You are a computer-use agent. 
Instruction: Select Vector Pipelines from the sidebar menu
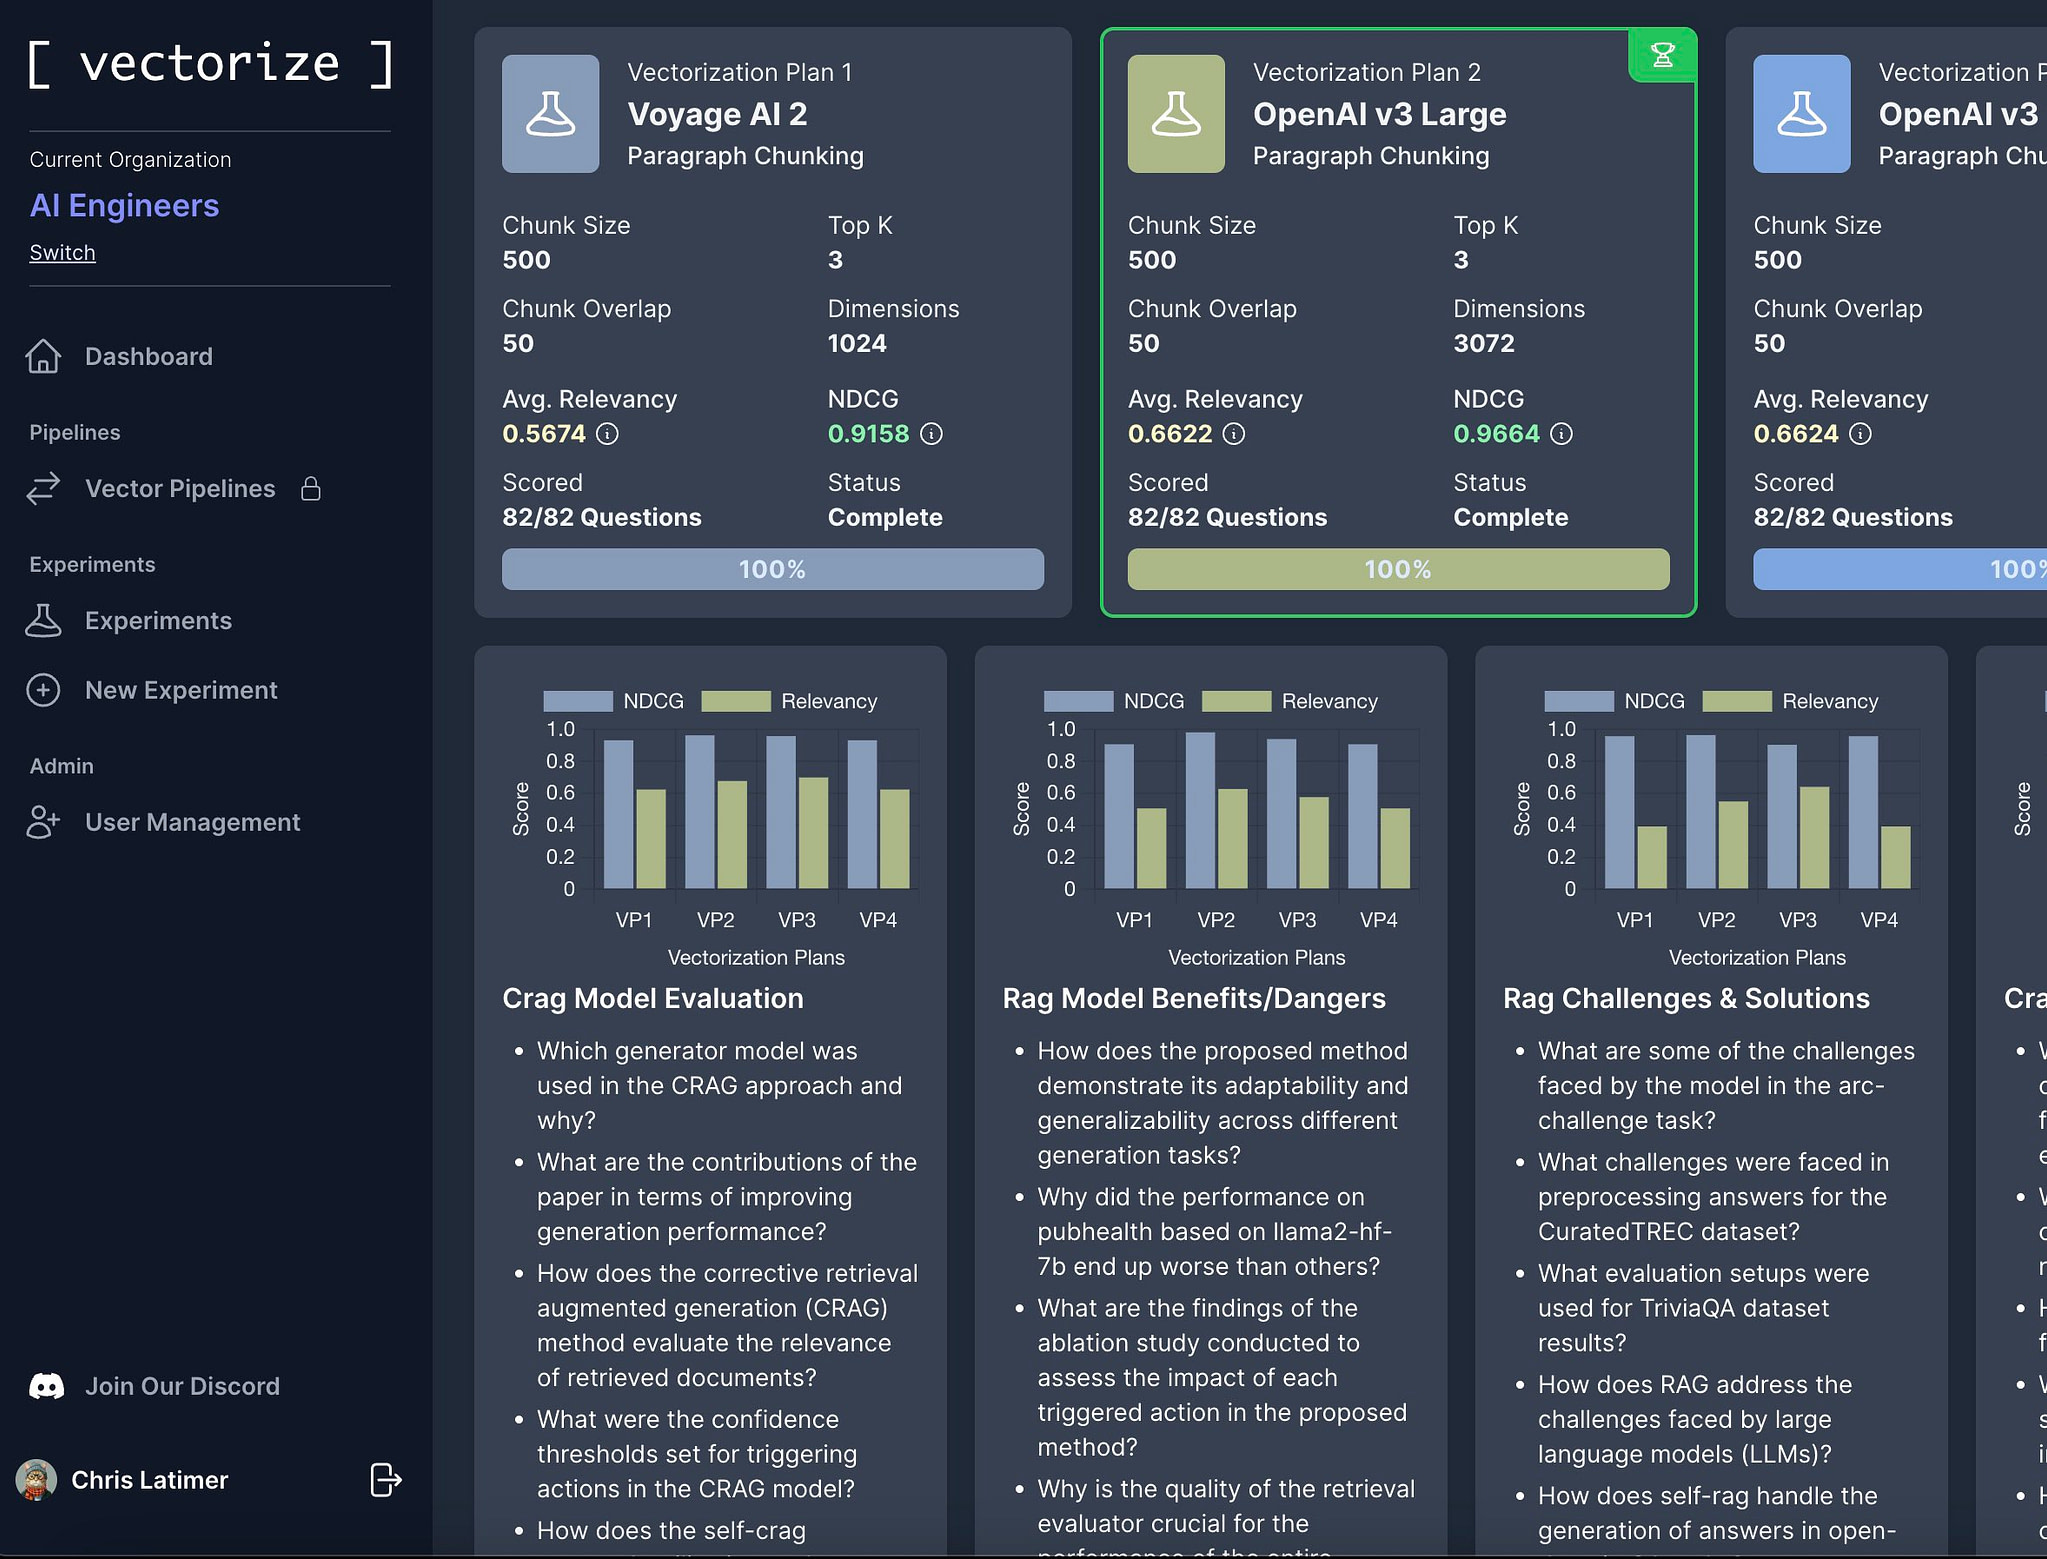[180, 489]
